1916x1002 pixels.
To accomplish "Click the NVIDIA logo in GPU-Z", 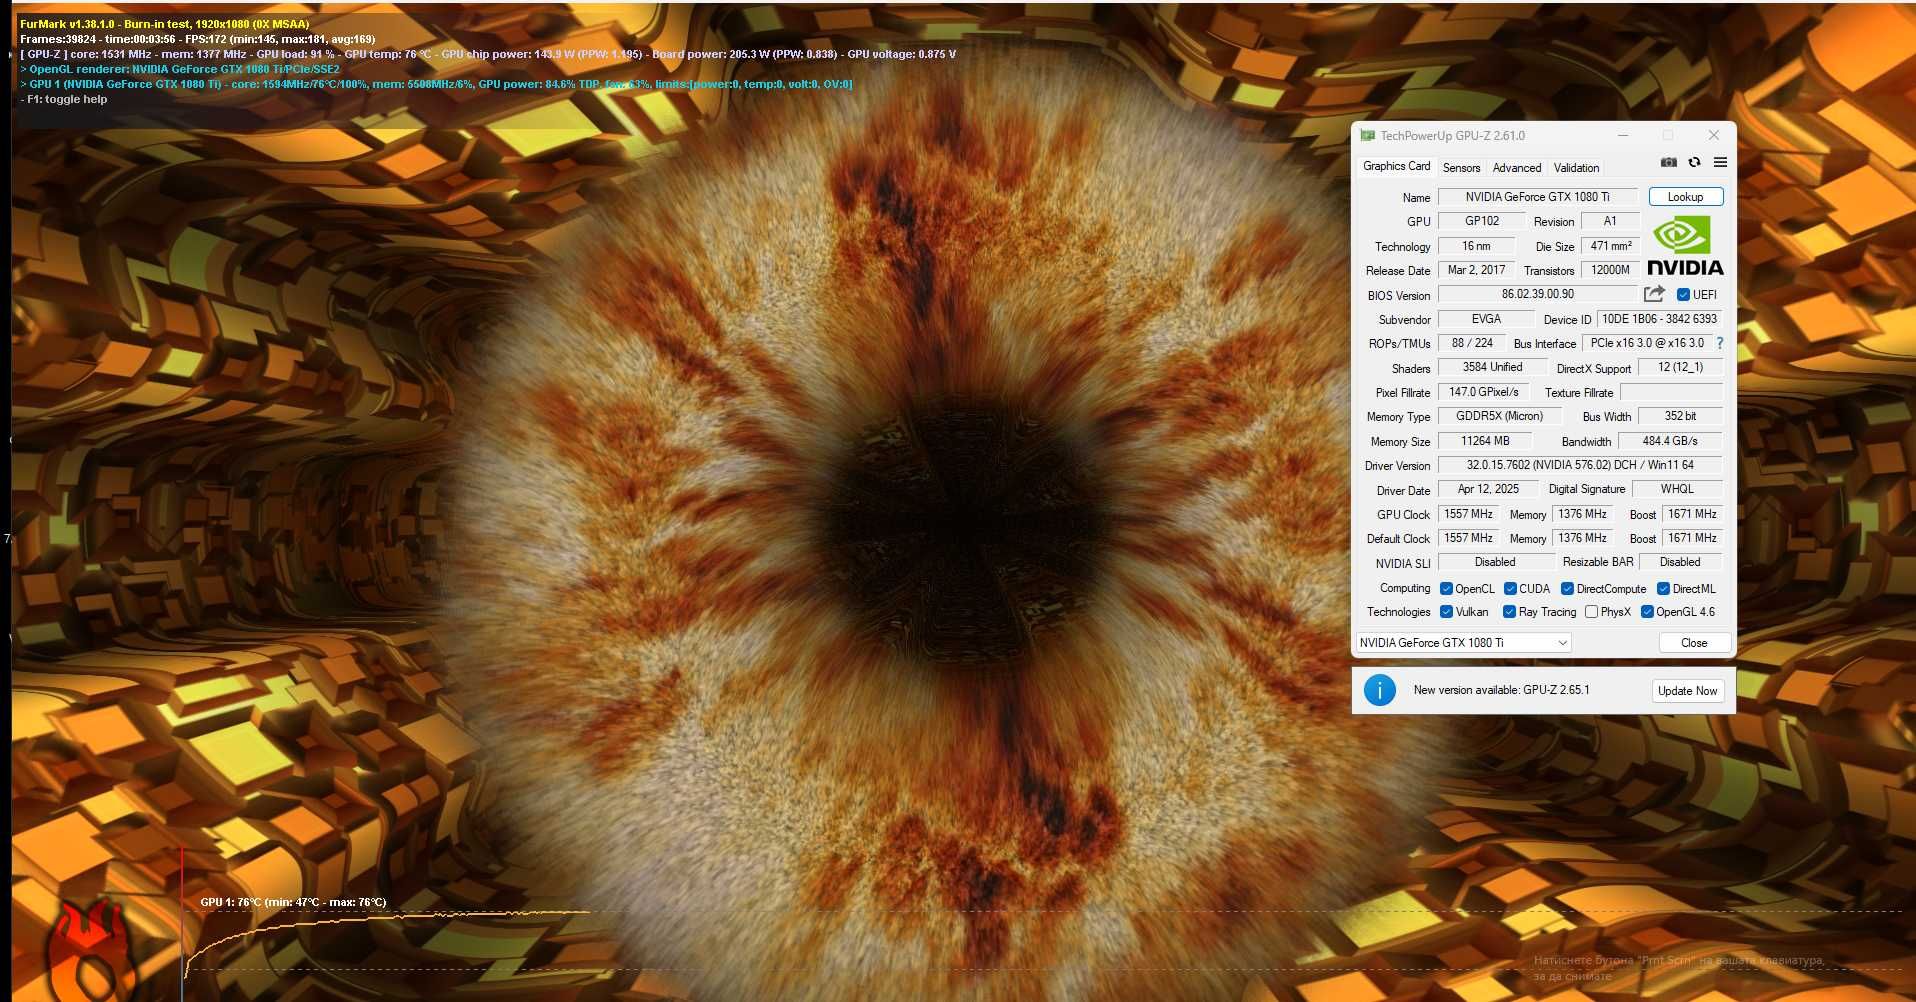I will point(1685,246).
